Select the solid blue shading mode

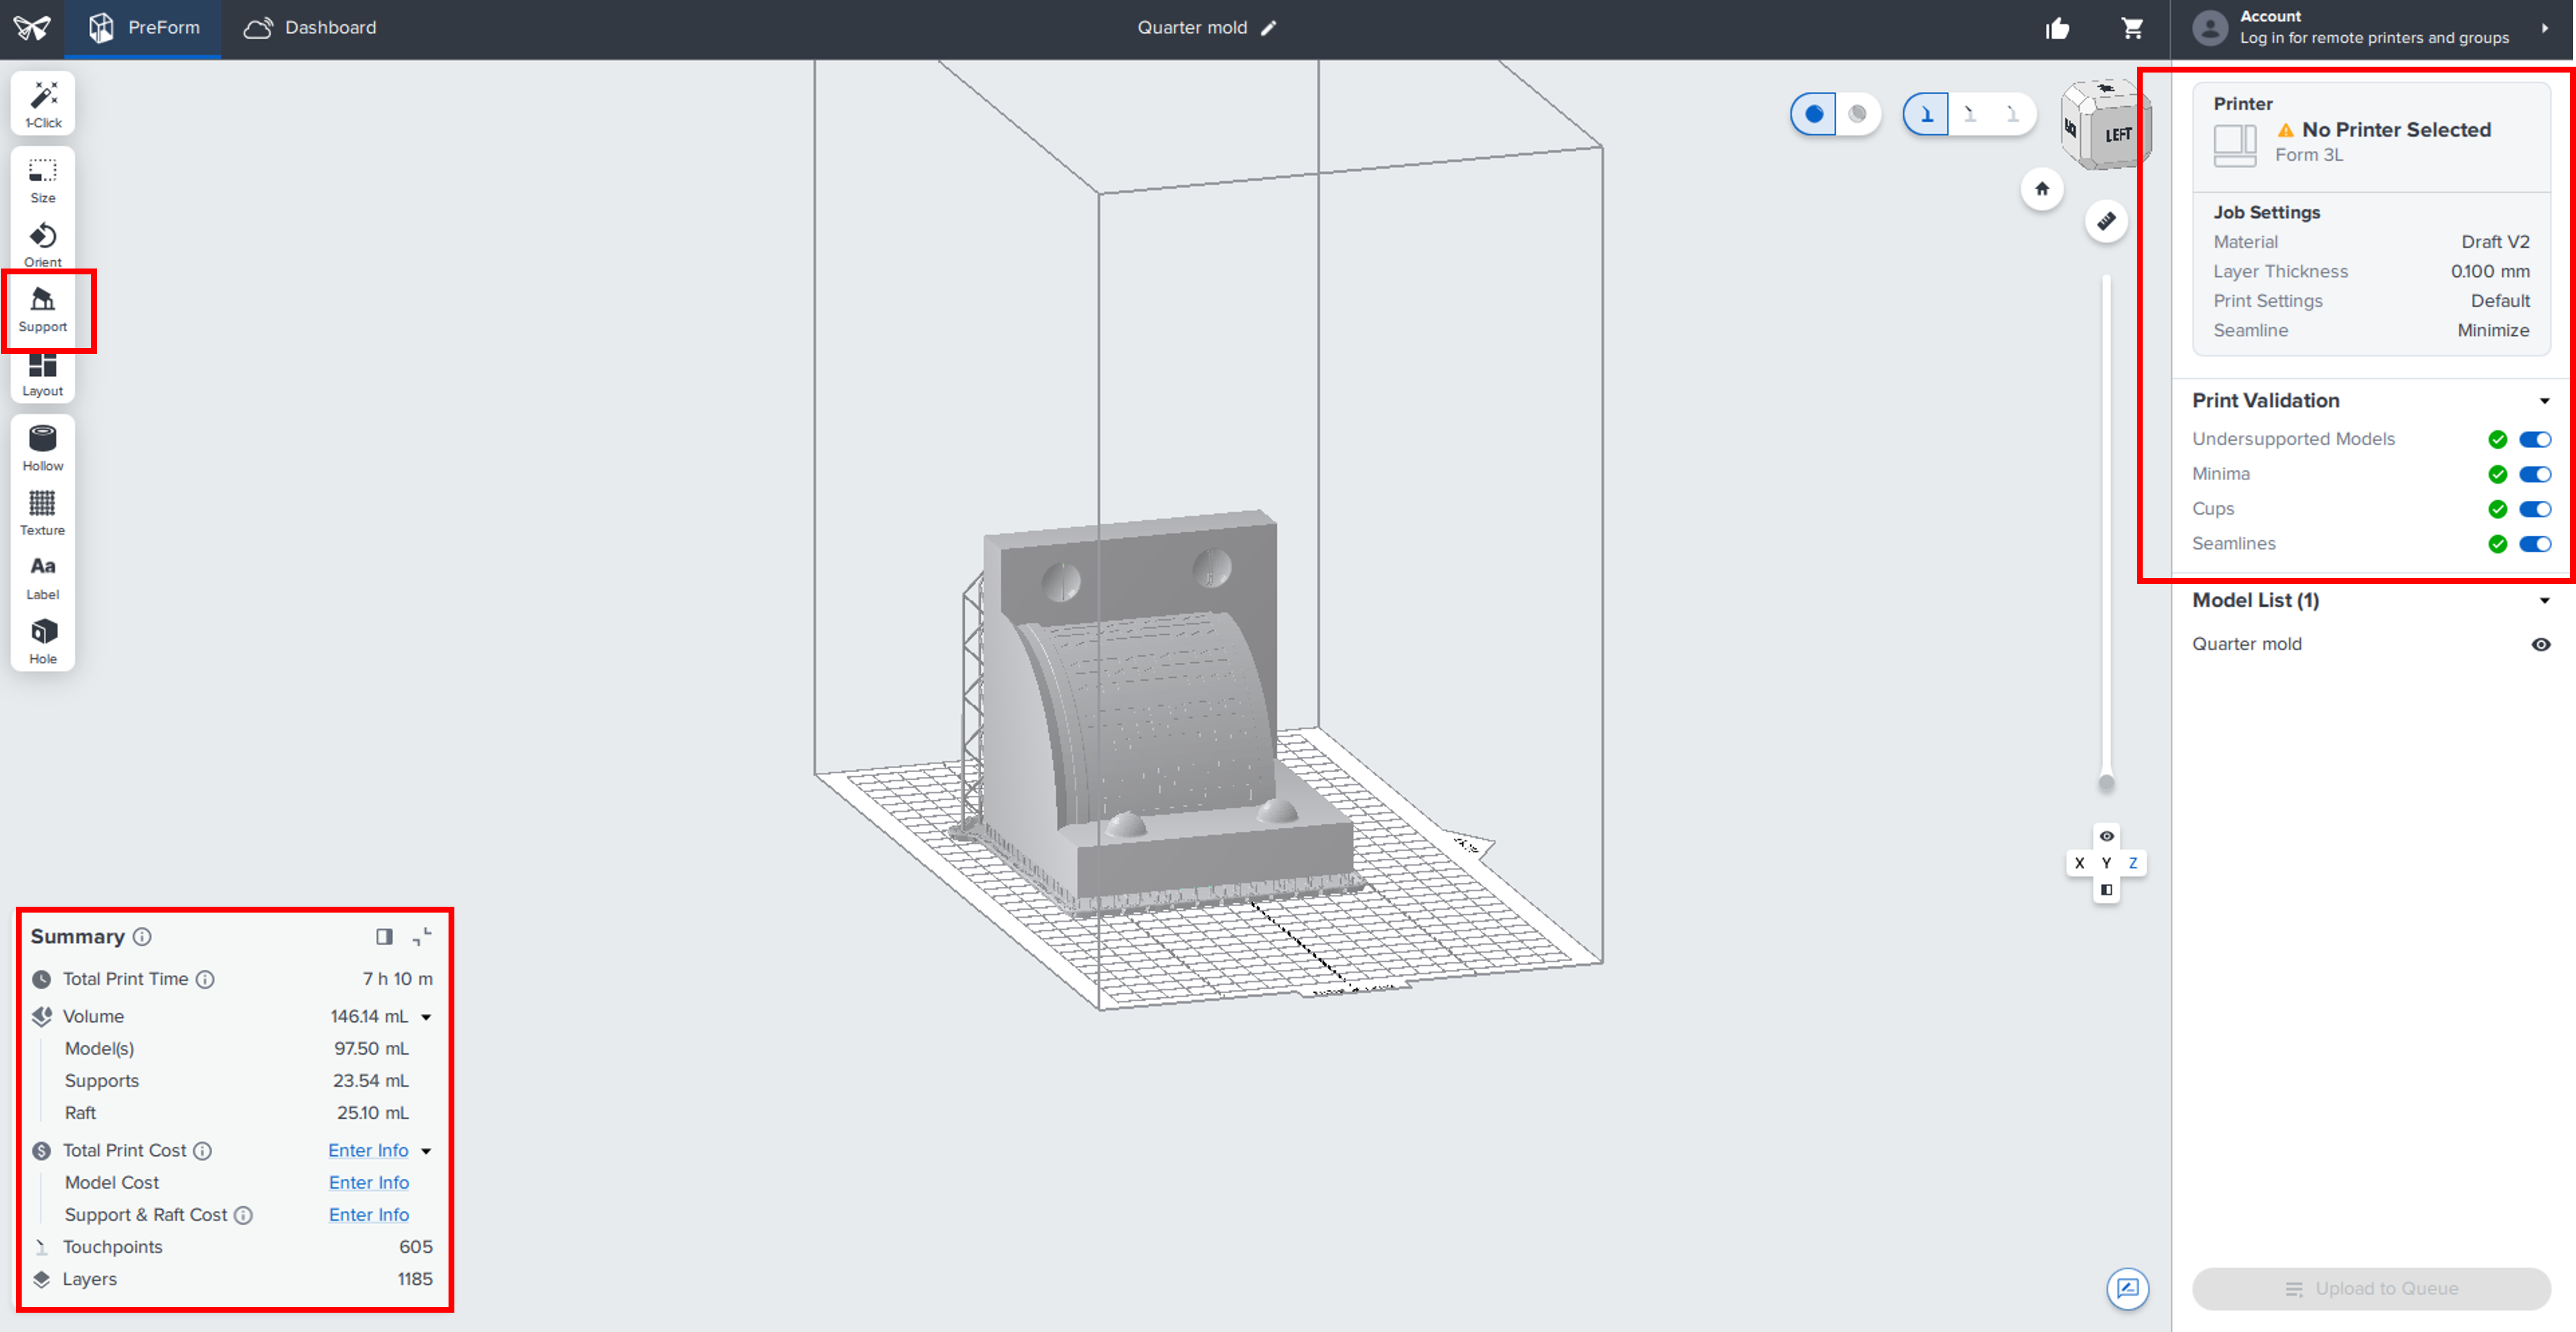[x=1813, y=114]
